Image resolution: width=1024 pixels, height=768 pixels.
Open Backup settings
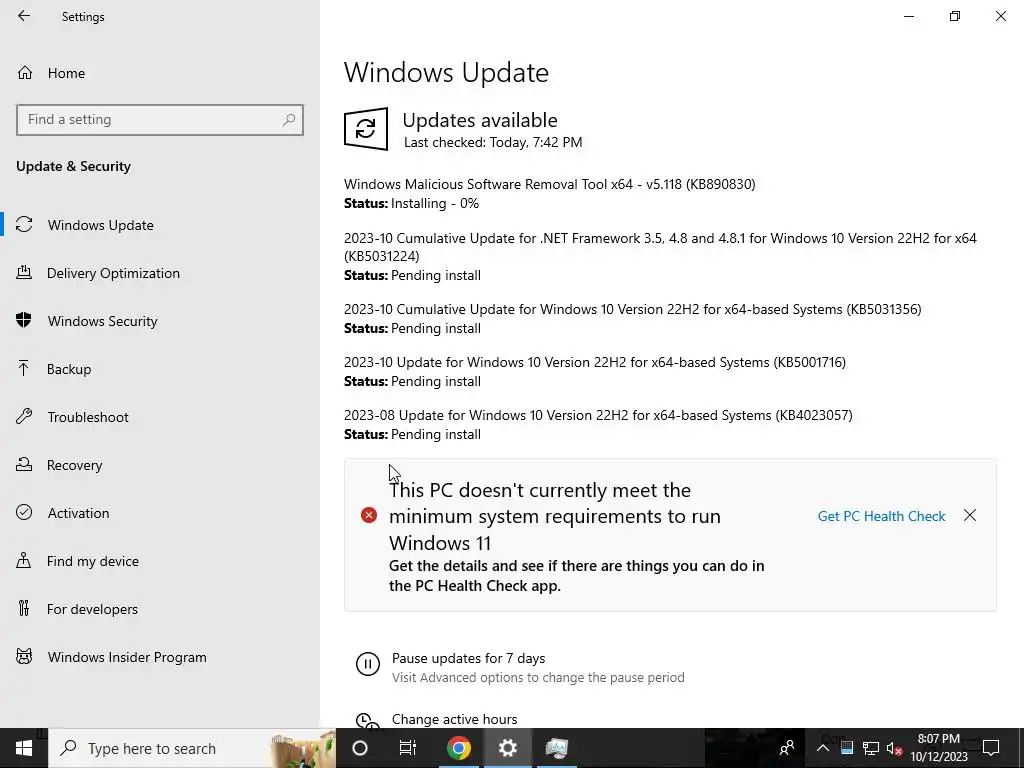point(69,369)
